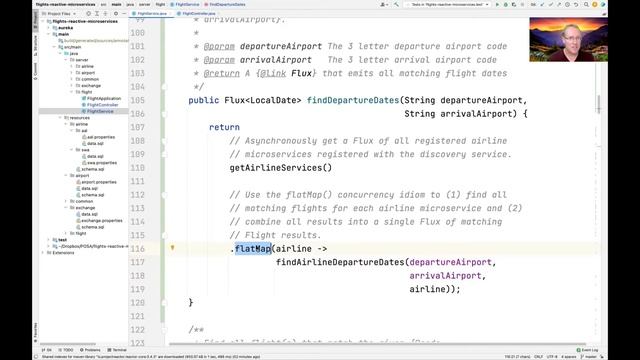Open the Favorites tool window stripe
This screenshot has height=360, width=640.
click(36, 332)
